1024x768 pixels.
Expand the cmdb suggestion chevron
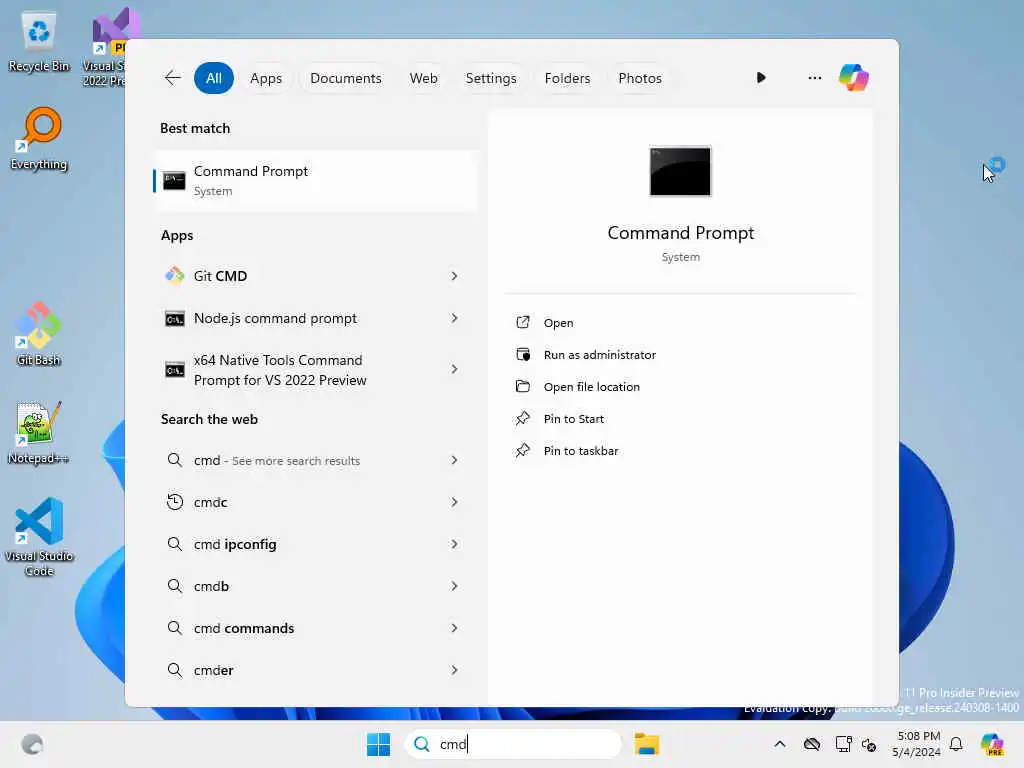pos(455,586)
